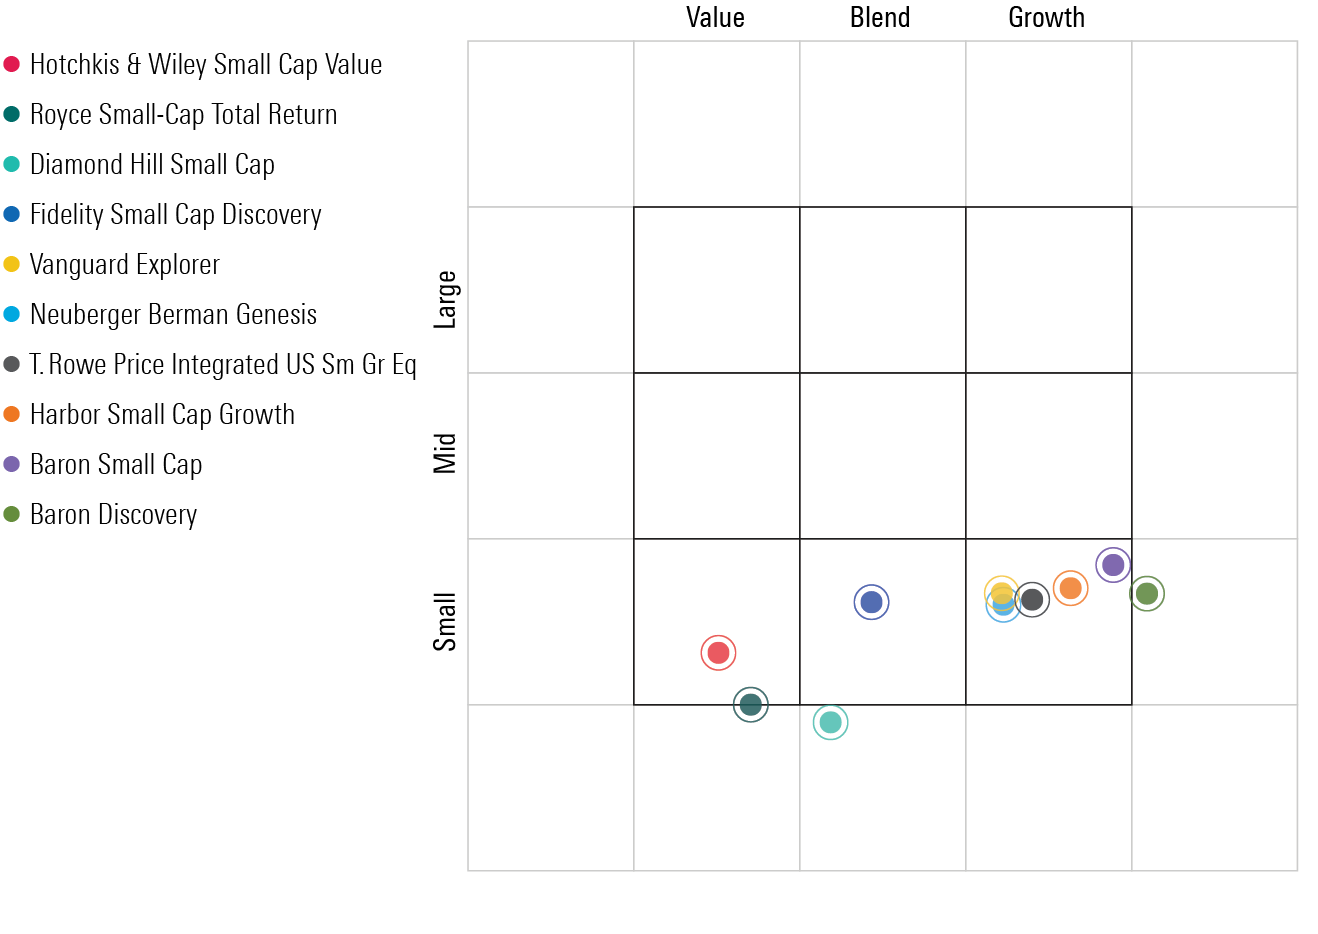1318x934 pixels.
Task: Click the Baron Discovery legend color dot
Action: (x=12, y=514)
